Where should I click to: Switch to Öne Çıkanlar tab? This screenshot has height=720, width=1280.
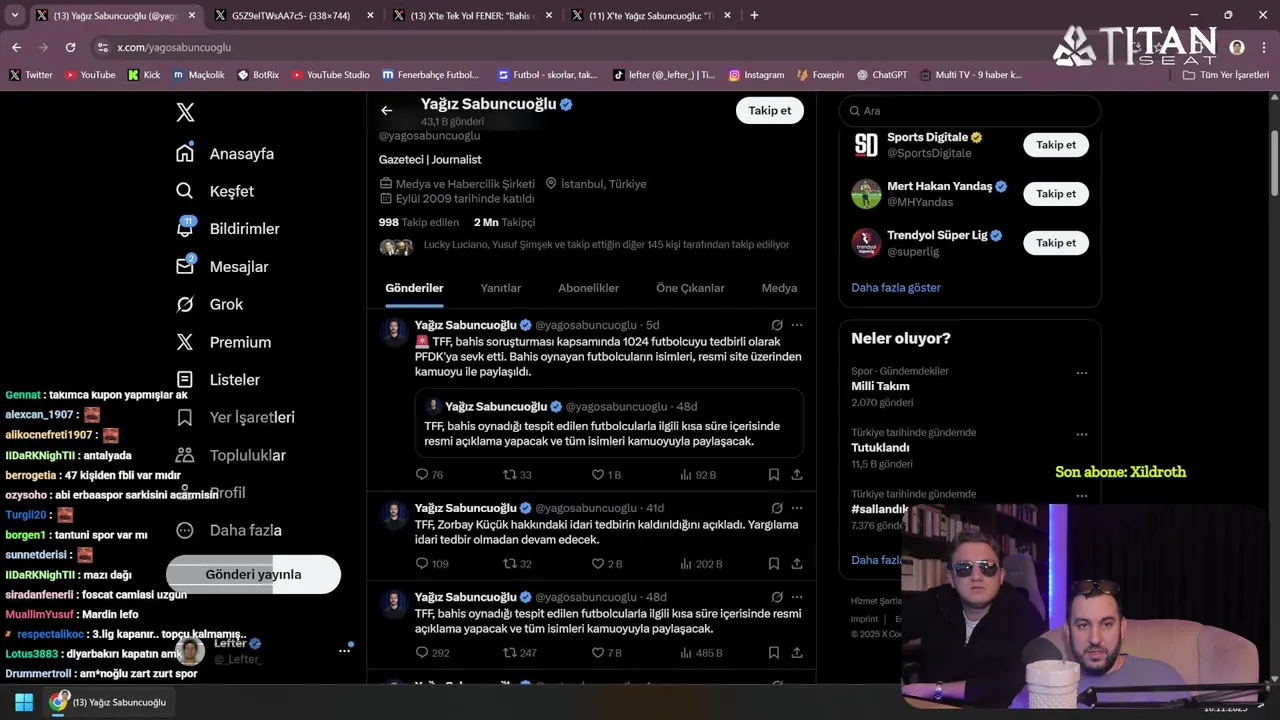(x=690, y=288)
